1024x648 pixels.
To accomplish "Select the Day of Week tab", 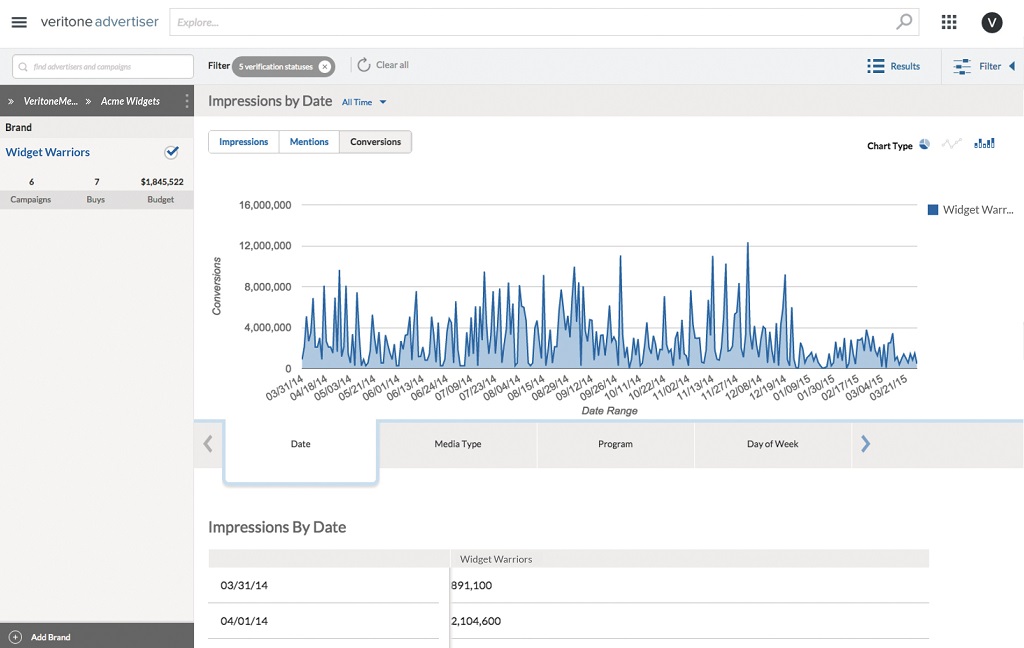I will [x=772, y=444].
